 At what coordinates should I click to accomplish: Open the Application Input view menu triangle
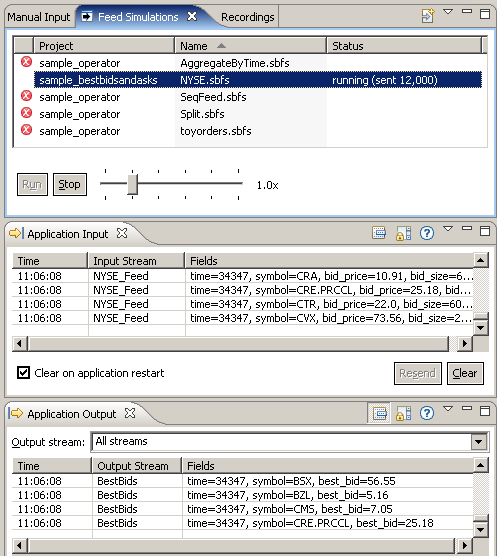tap(448, 229)
